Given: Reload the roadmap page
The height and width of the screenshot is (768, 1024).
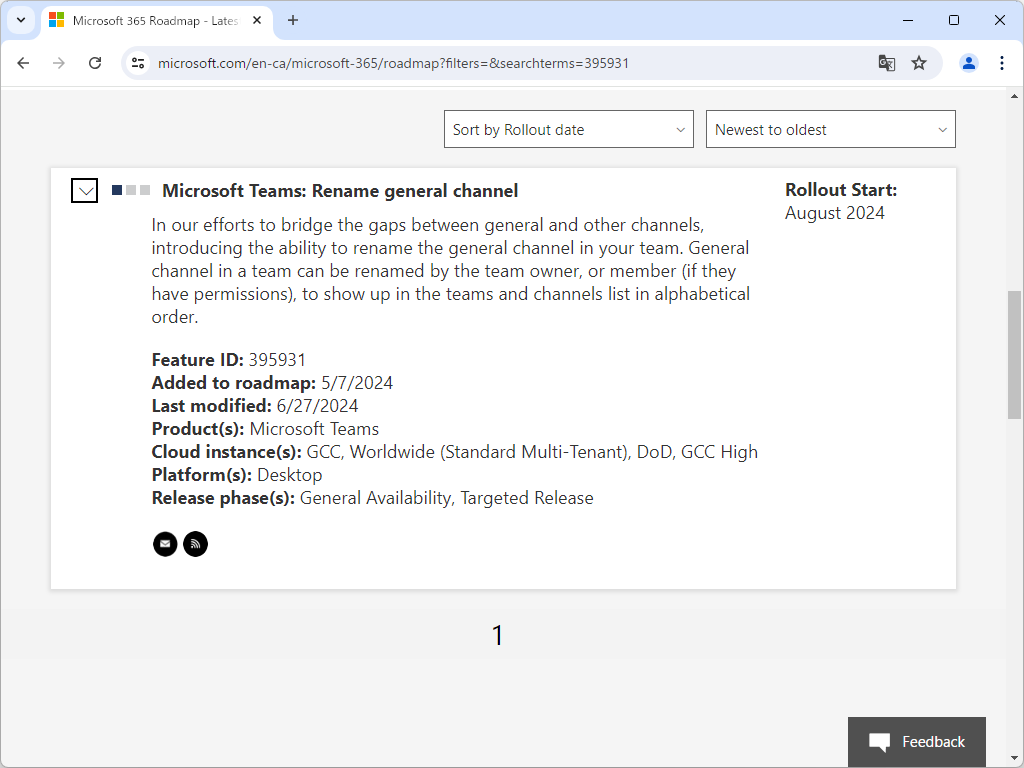Looking at the screenshot, I should pos(95,62).
